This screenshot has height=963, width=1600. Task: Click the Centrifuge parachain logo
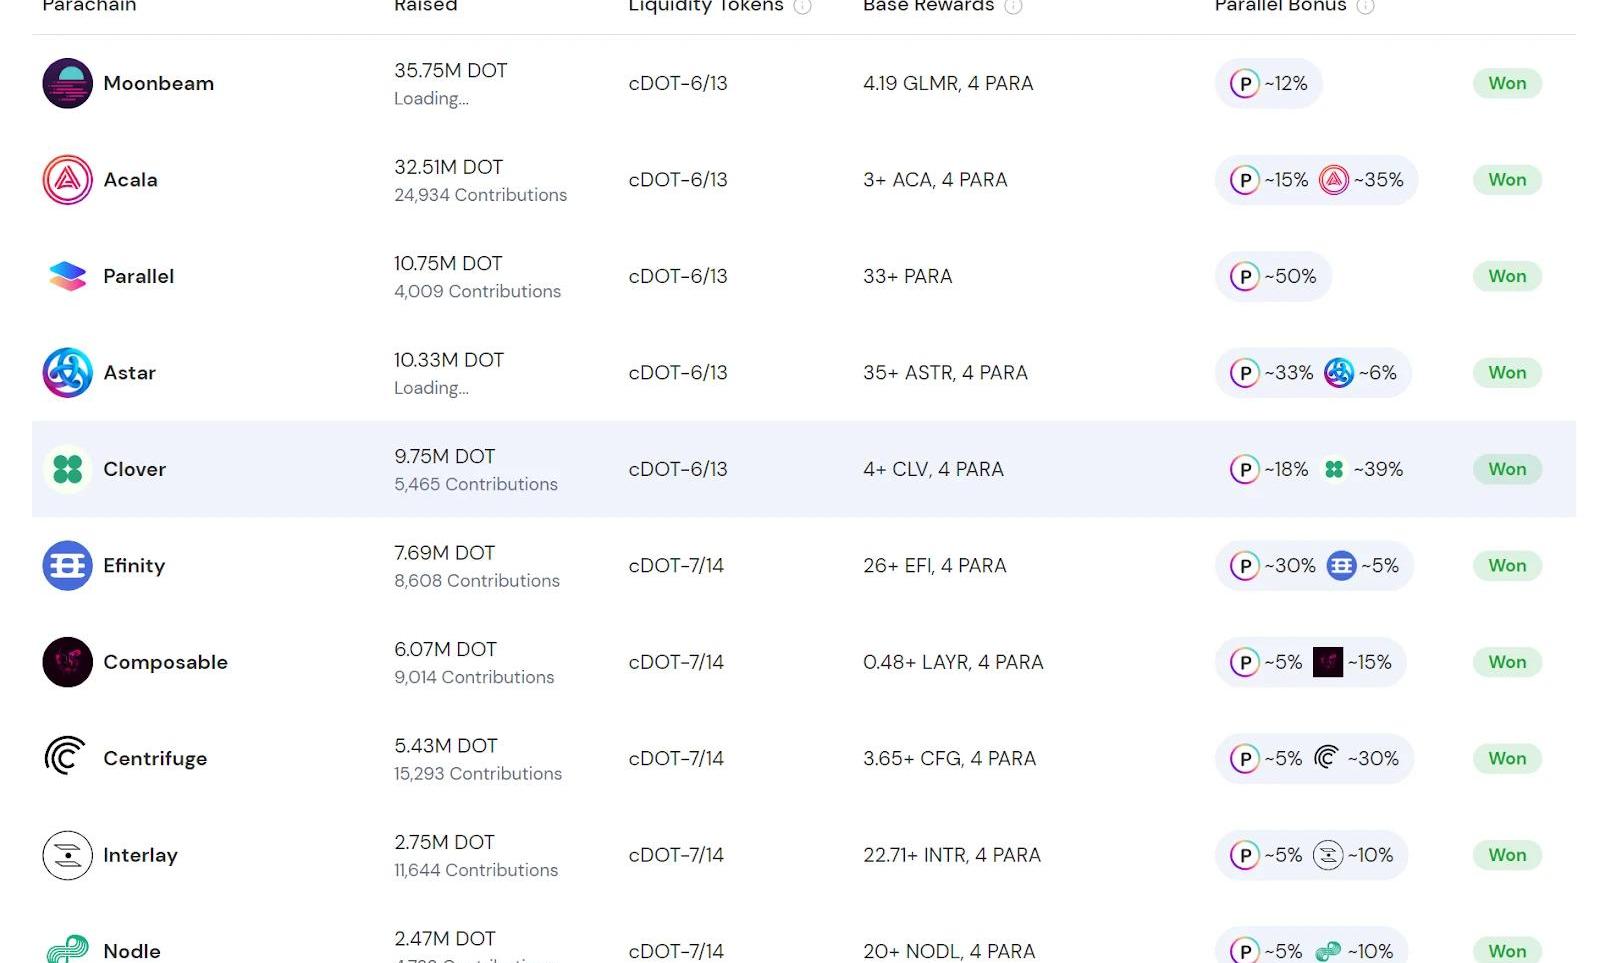pos(67,758)
